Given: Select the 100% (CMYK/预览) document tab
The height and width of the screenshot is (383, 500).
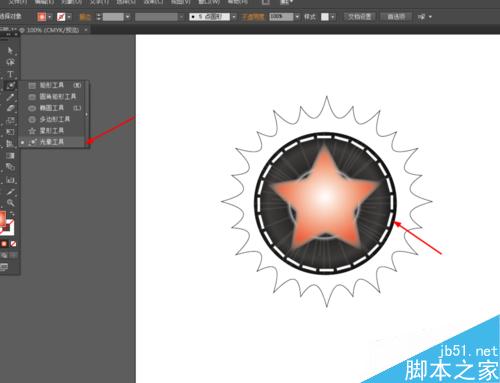Looking at the screenshot, I should point(53,30).
